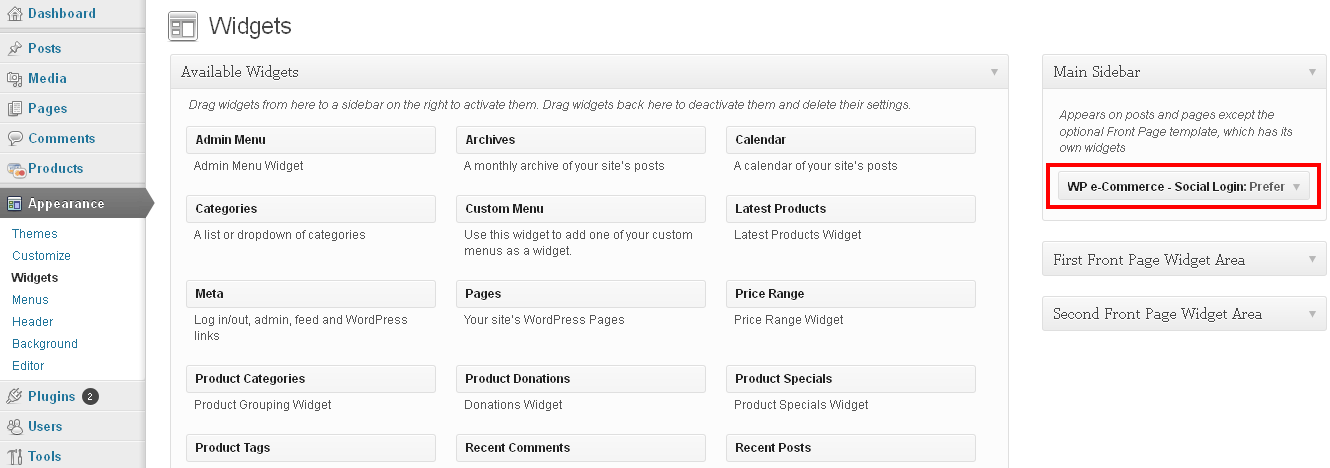
Task: Open the Themes submenu item
Action: click(x=35, y=234)
